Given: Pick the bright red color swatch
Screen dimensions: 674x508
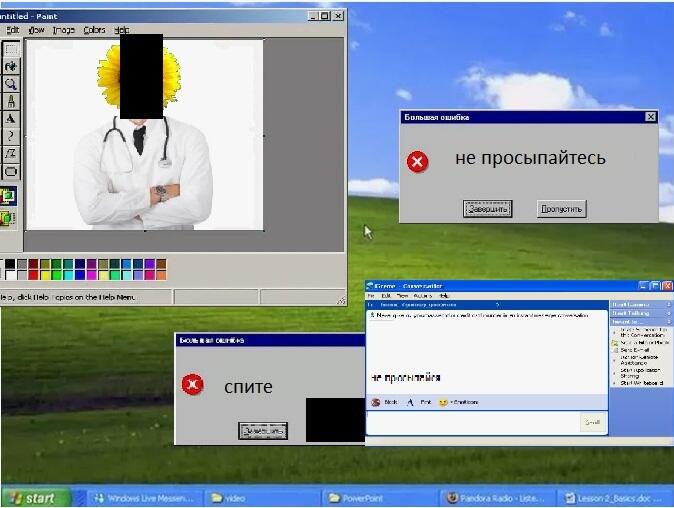Looking at the screenshot, I should pyautogui.click(x=33, y=275).
